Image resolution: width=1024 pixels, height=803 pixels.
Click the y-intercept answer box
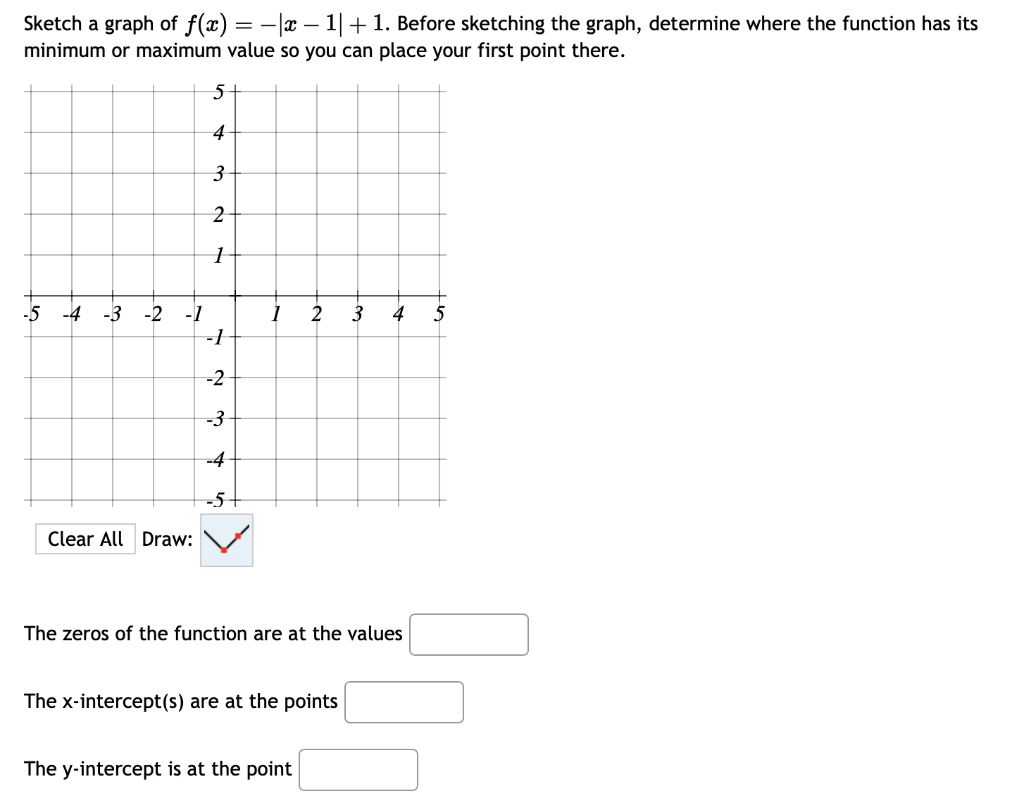pyautogui.click(x=358, y=769)
